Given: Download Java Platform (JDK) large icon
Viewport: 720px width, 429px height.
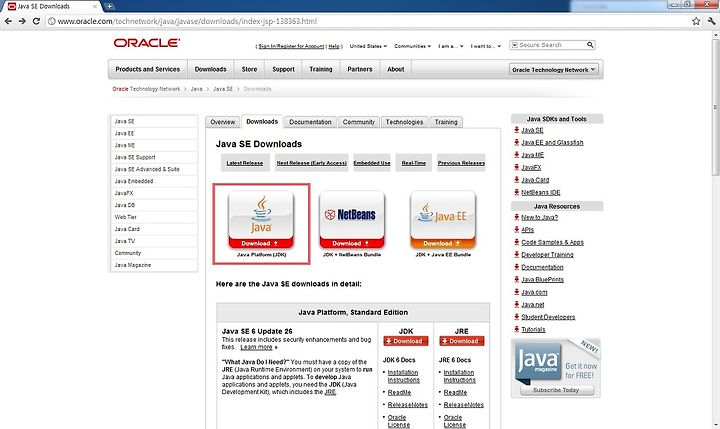Looking at the screenshot, I should pyautogui.click(x=261, y=220).
